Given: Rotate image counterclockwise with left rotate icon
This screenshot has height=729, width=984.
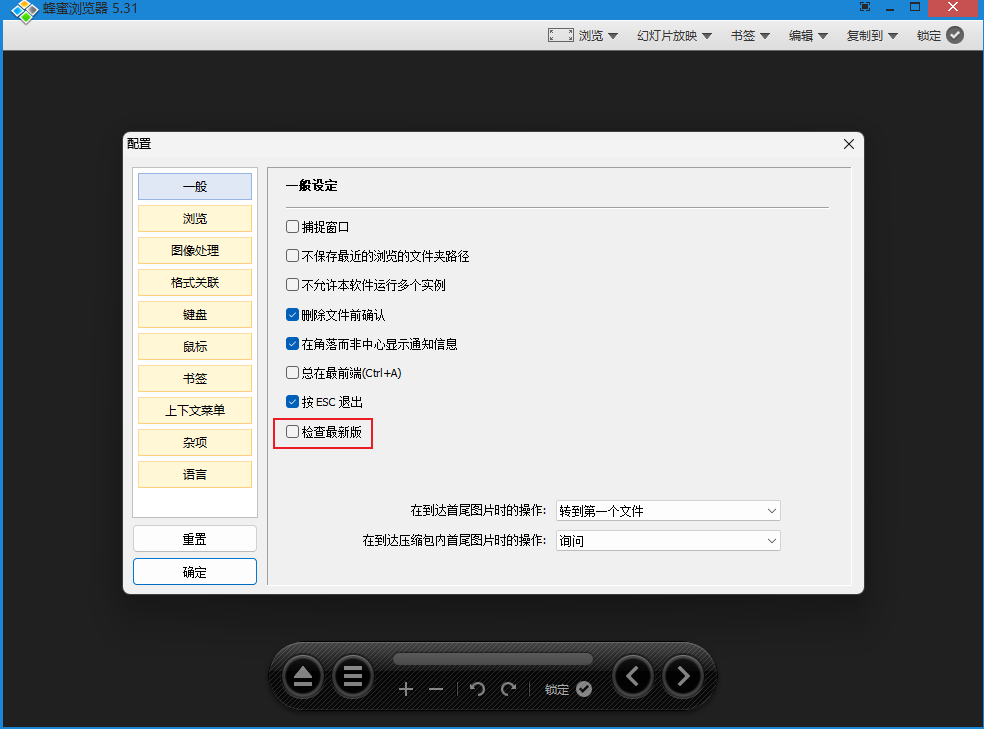Looking at the screenshot, I should point(477,689).
